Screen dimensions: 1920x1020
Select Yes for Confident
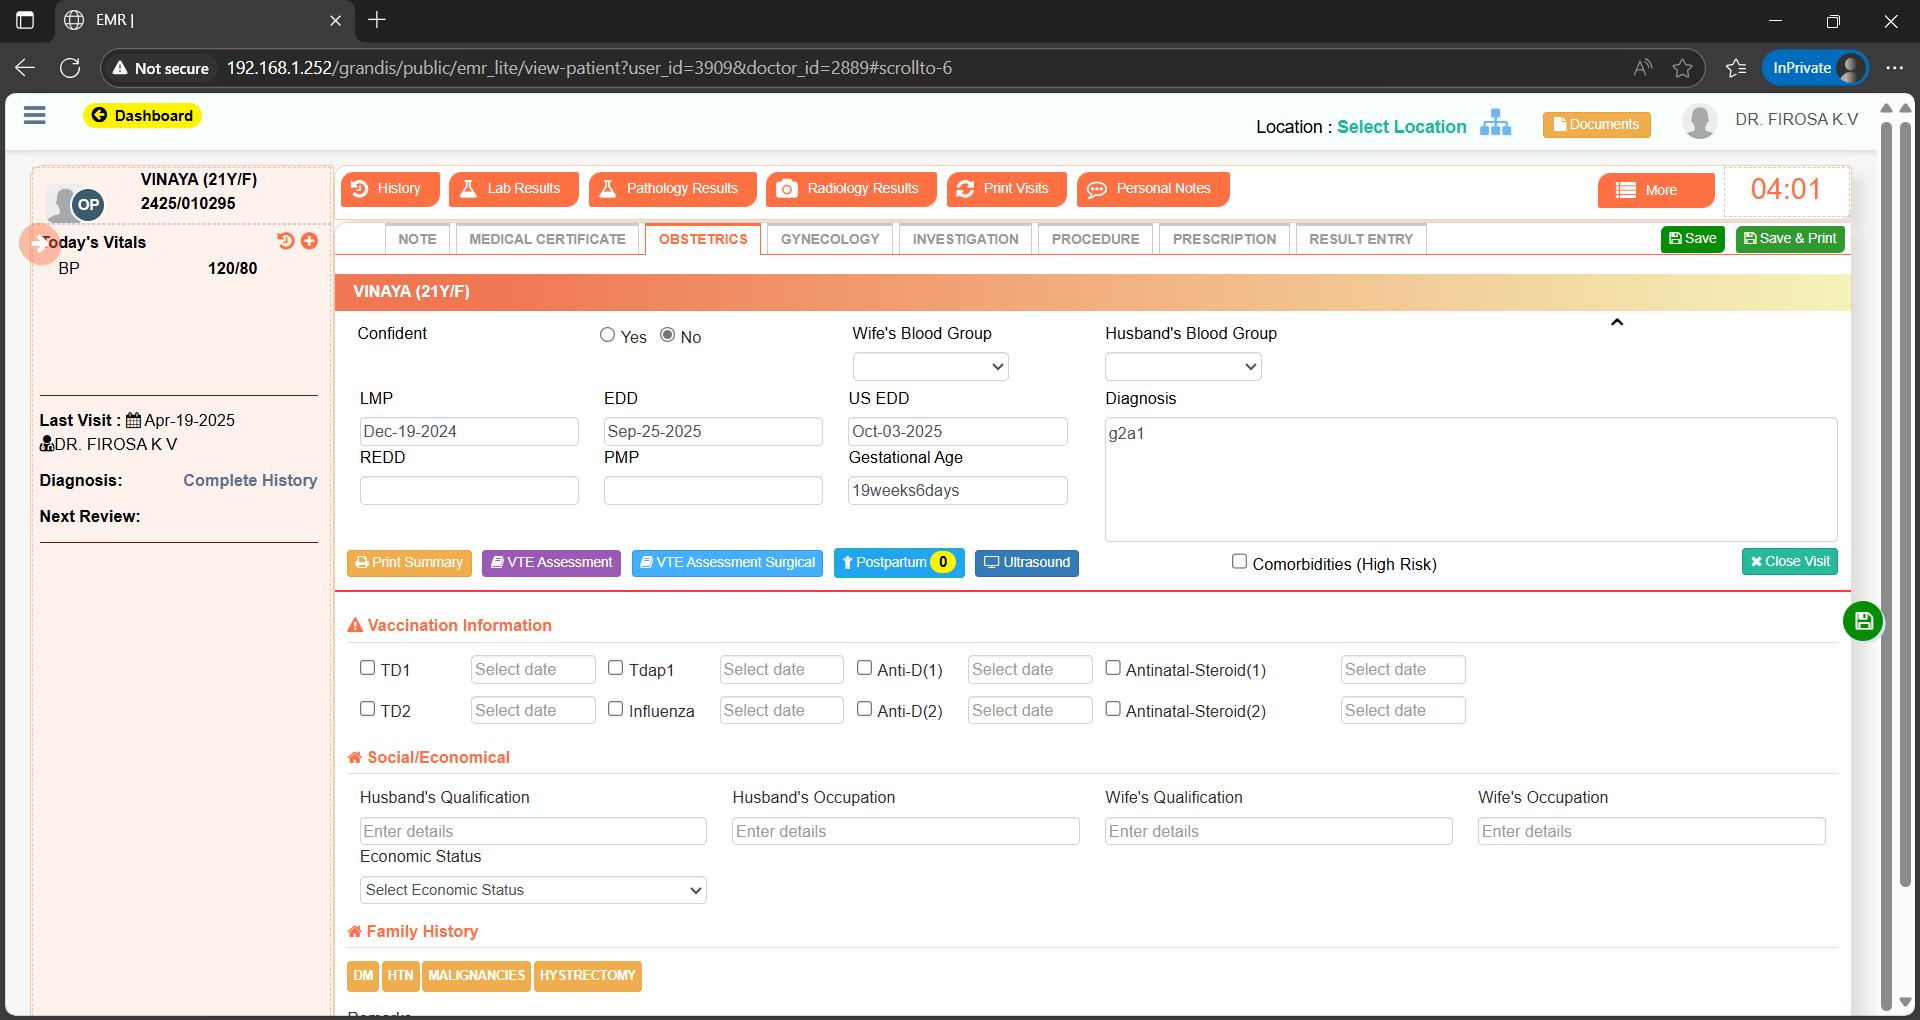click(x=607, y=335)
